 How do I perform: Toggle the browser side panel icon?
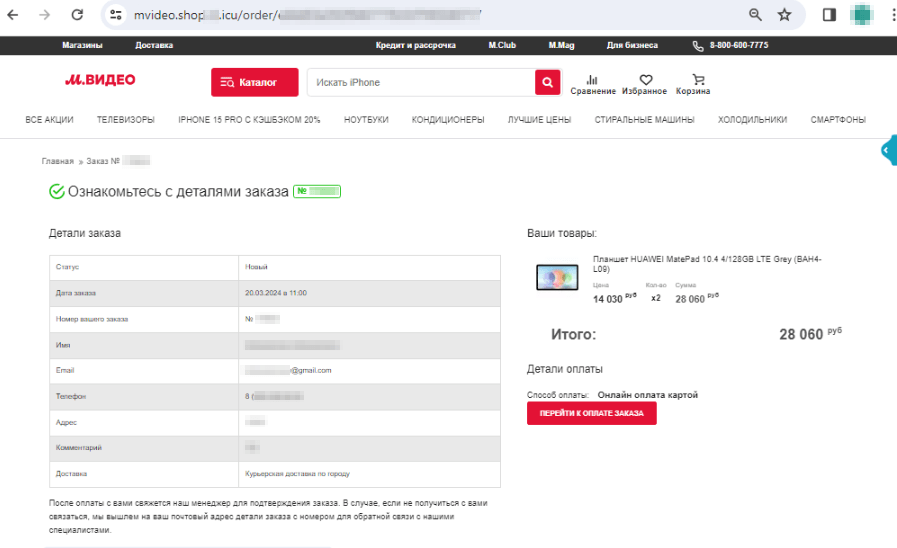click(x=829, y=15)
